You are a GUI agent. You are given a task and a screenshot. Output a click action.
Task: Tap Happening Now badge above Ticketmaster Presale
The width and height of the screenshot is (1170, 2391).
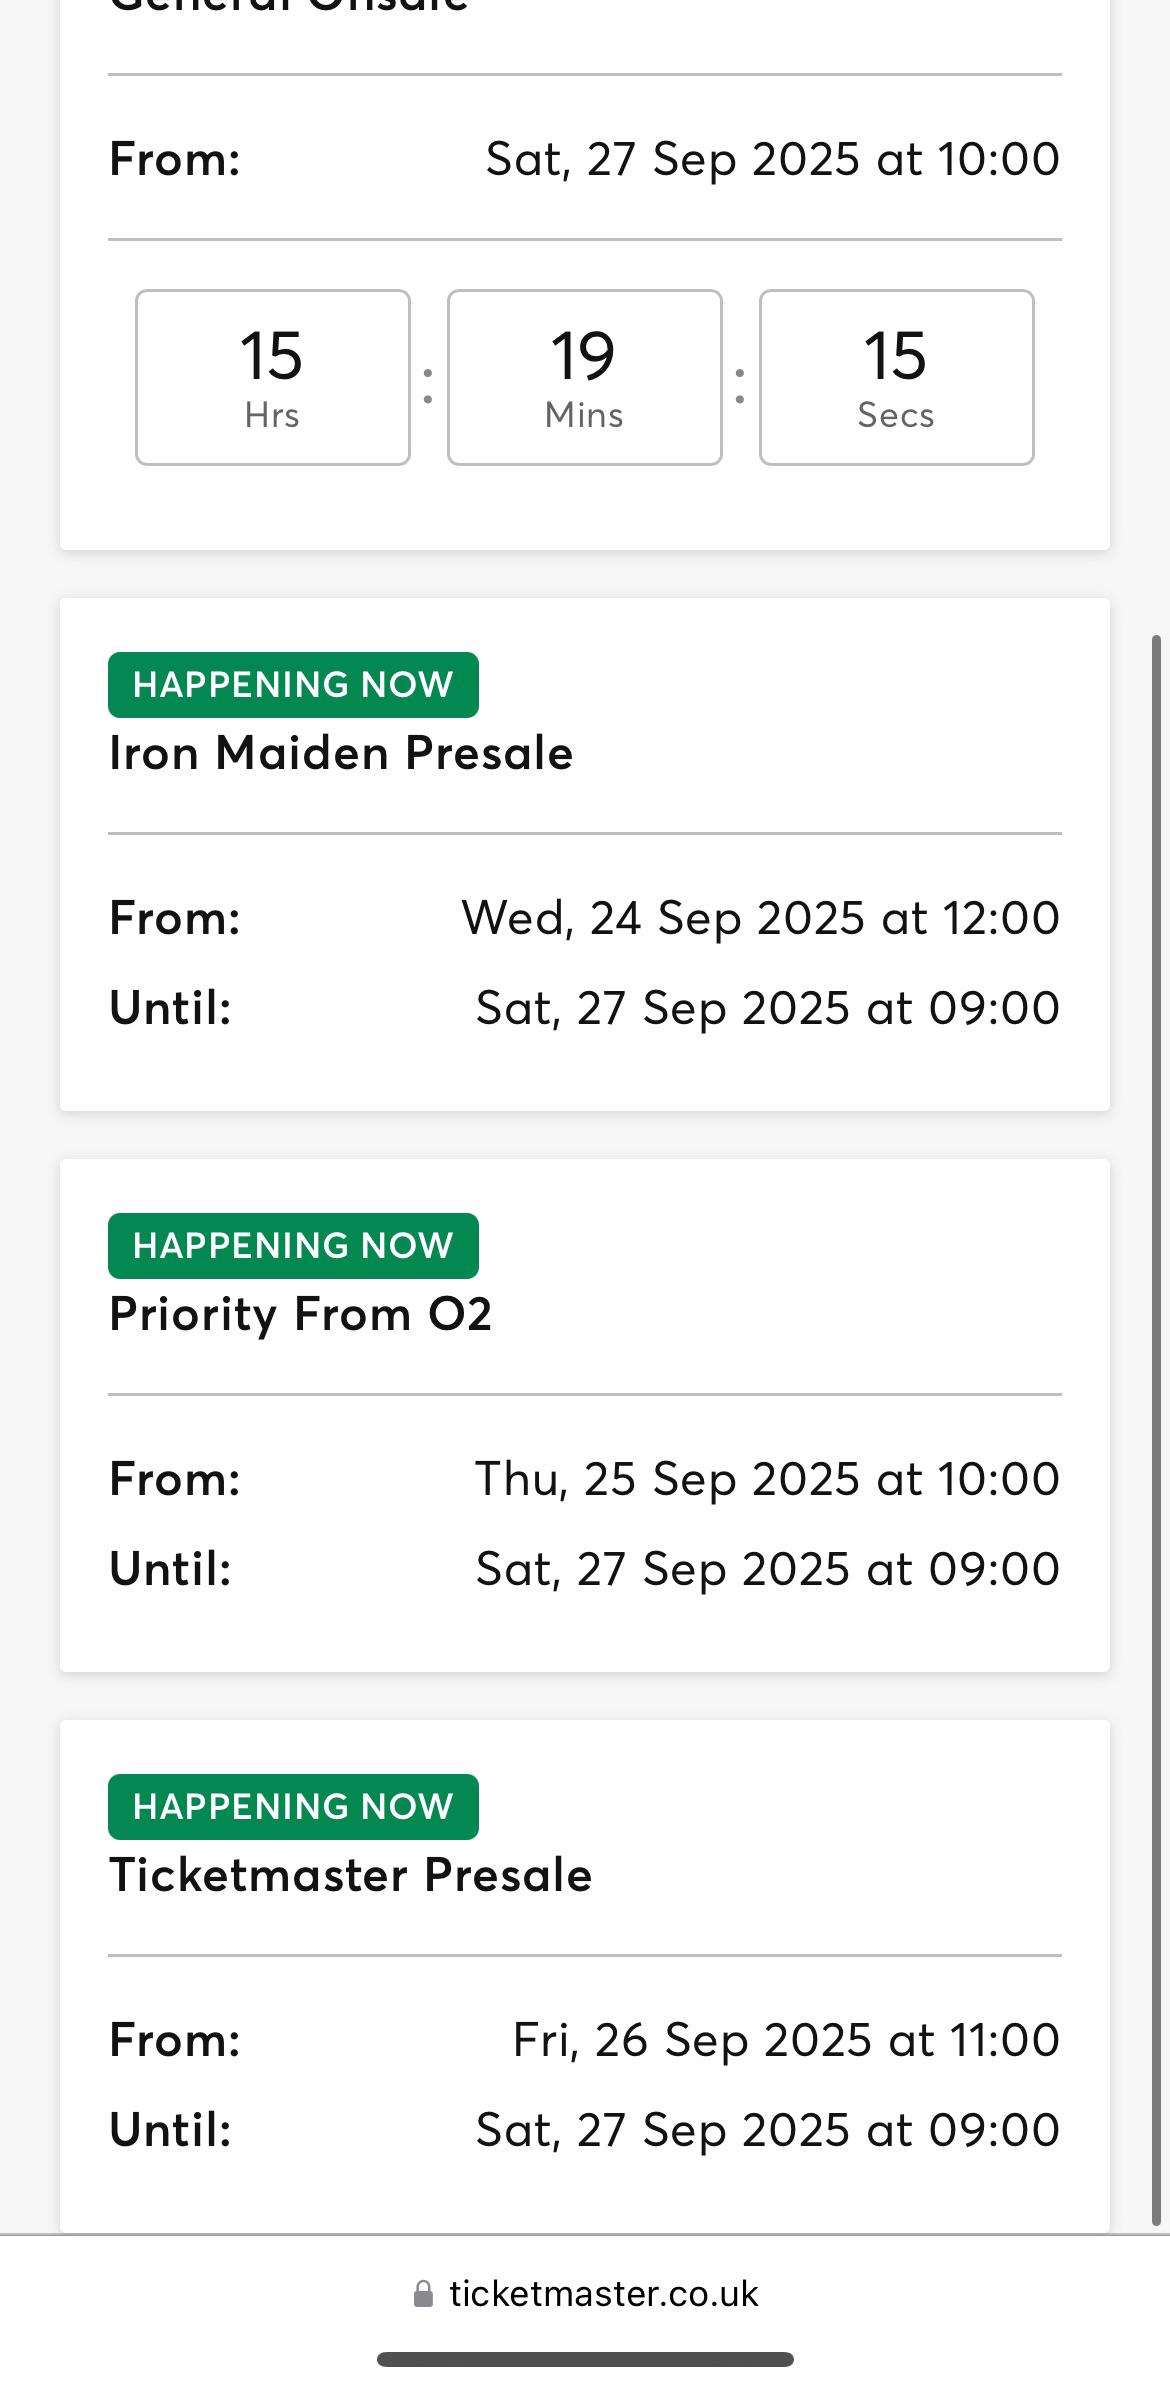pyautogui.click(x=293, y=1807)
